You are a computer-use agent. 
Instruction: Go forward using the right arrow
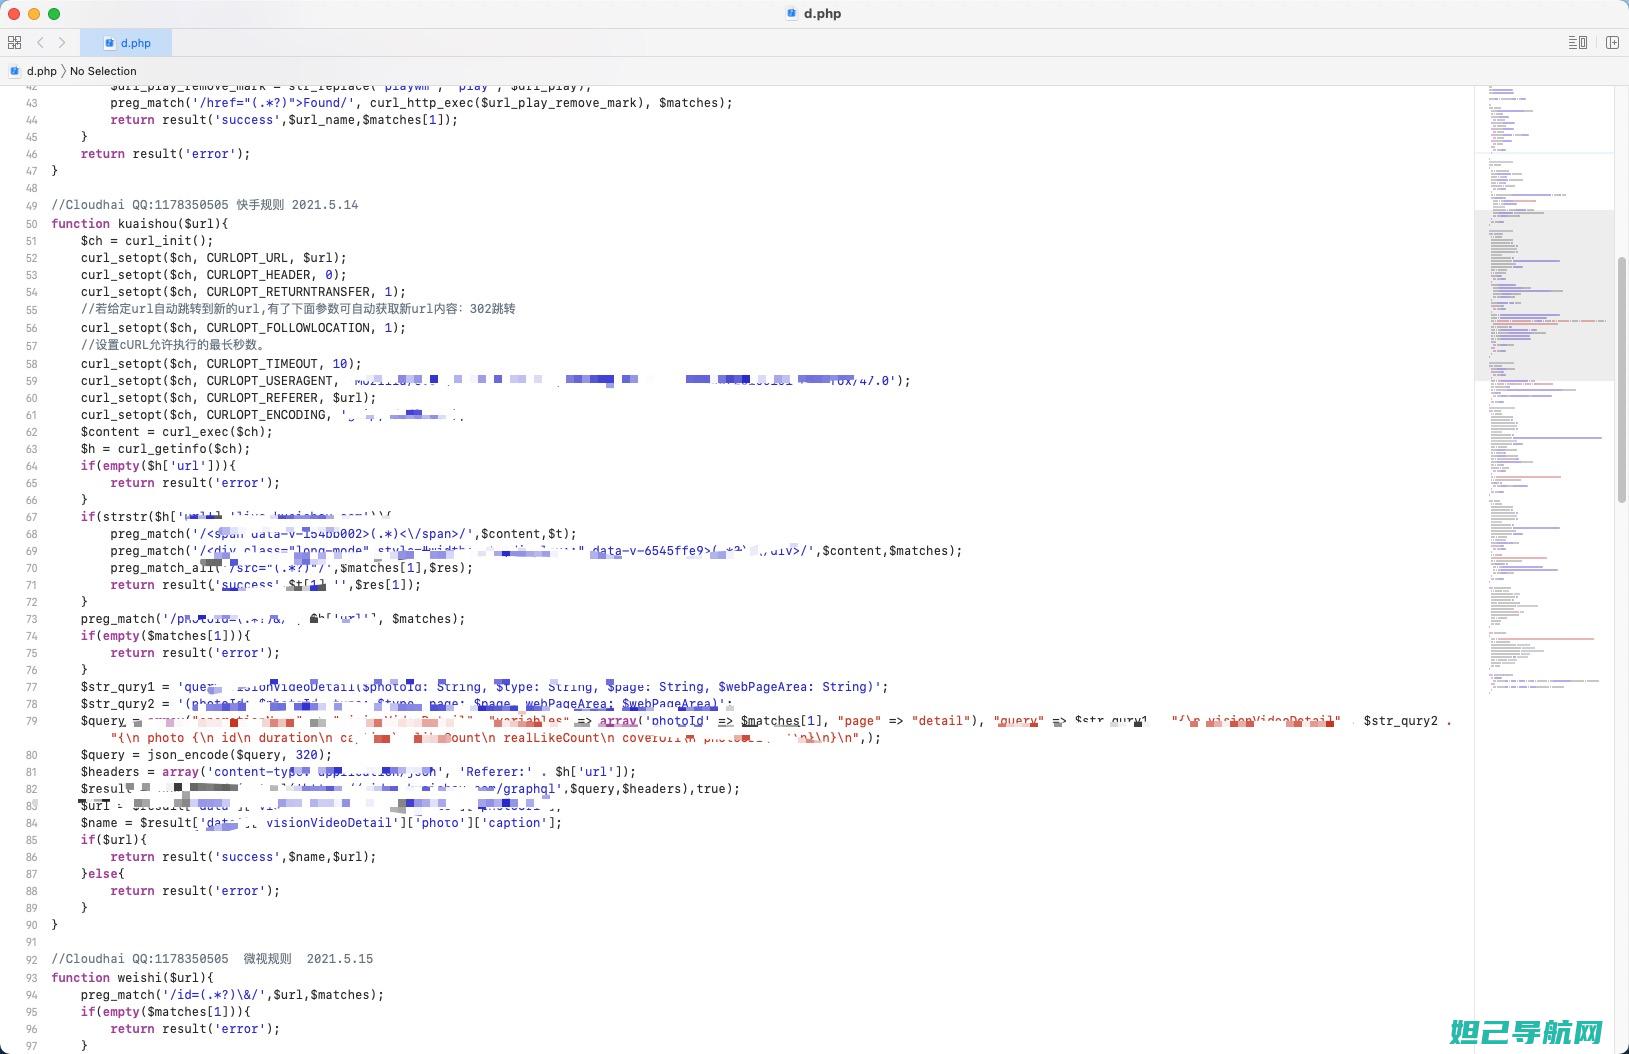click(x=62, y=42)
